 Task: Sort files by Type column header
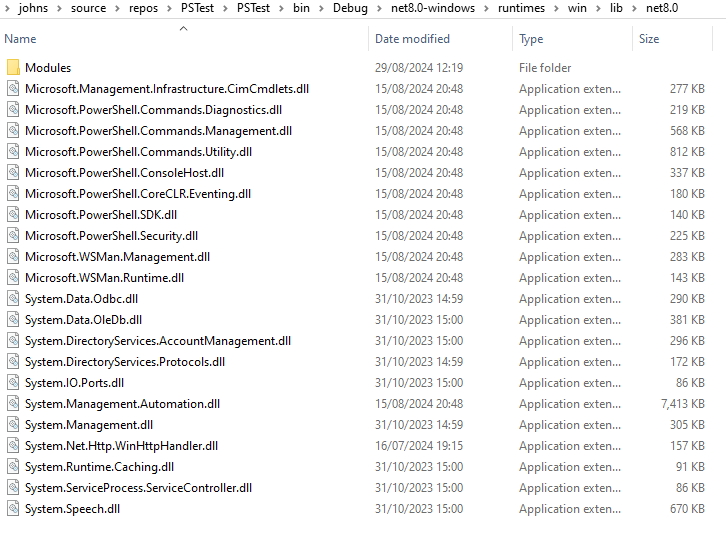click(573, 38)
